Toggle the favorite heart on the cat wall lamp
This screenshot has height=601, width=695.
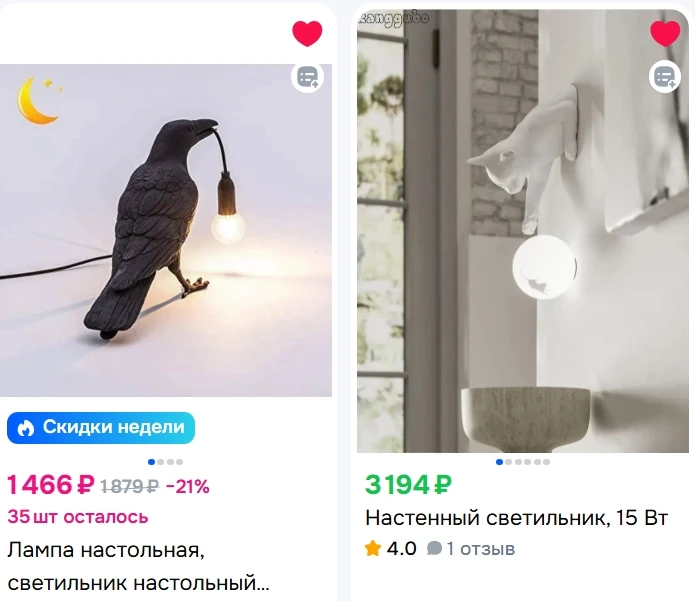665,33
